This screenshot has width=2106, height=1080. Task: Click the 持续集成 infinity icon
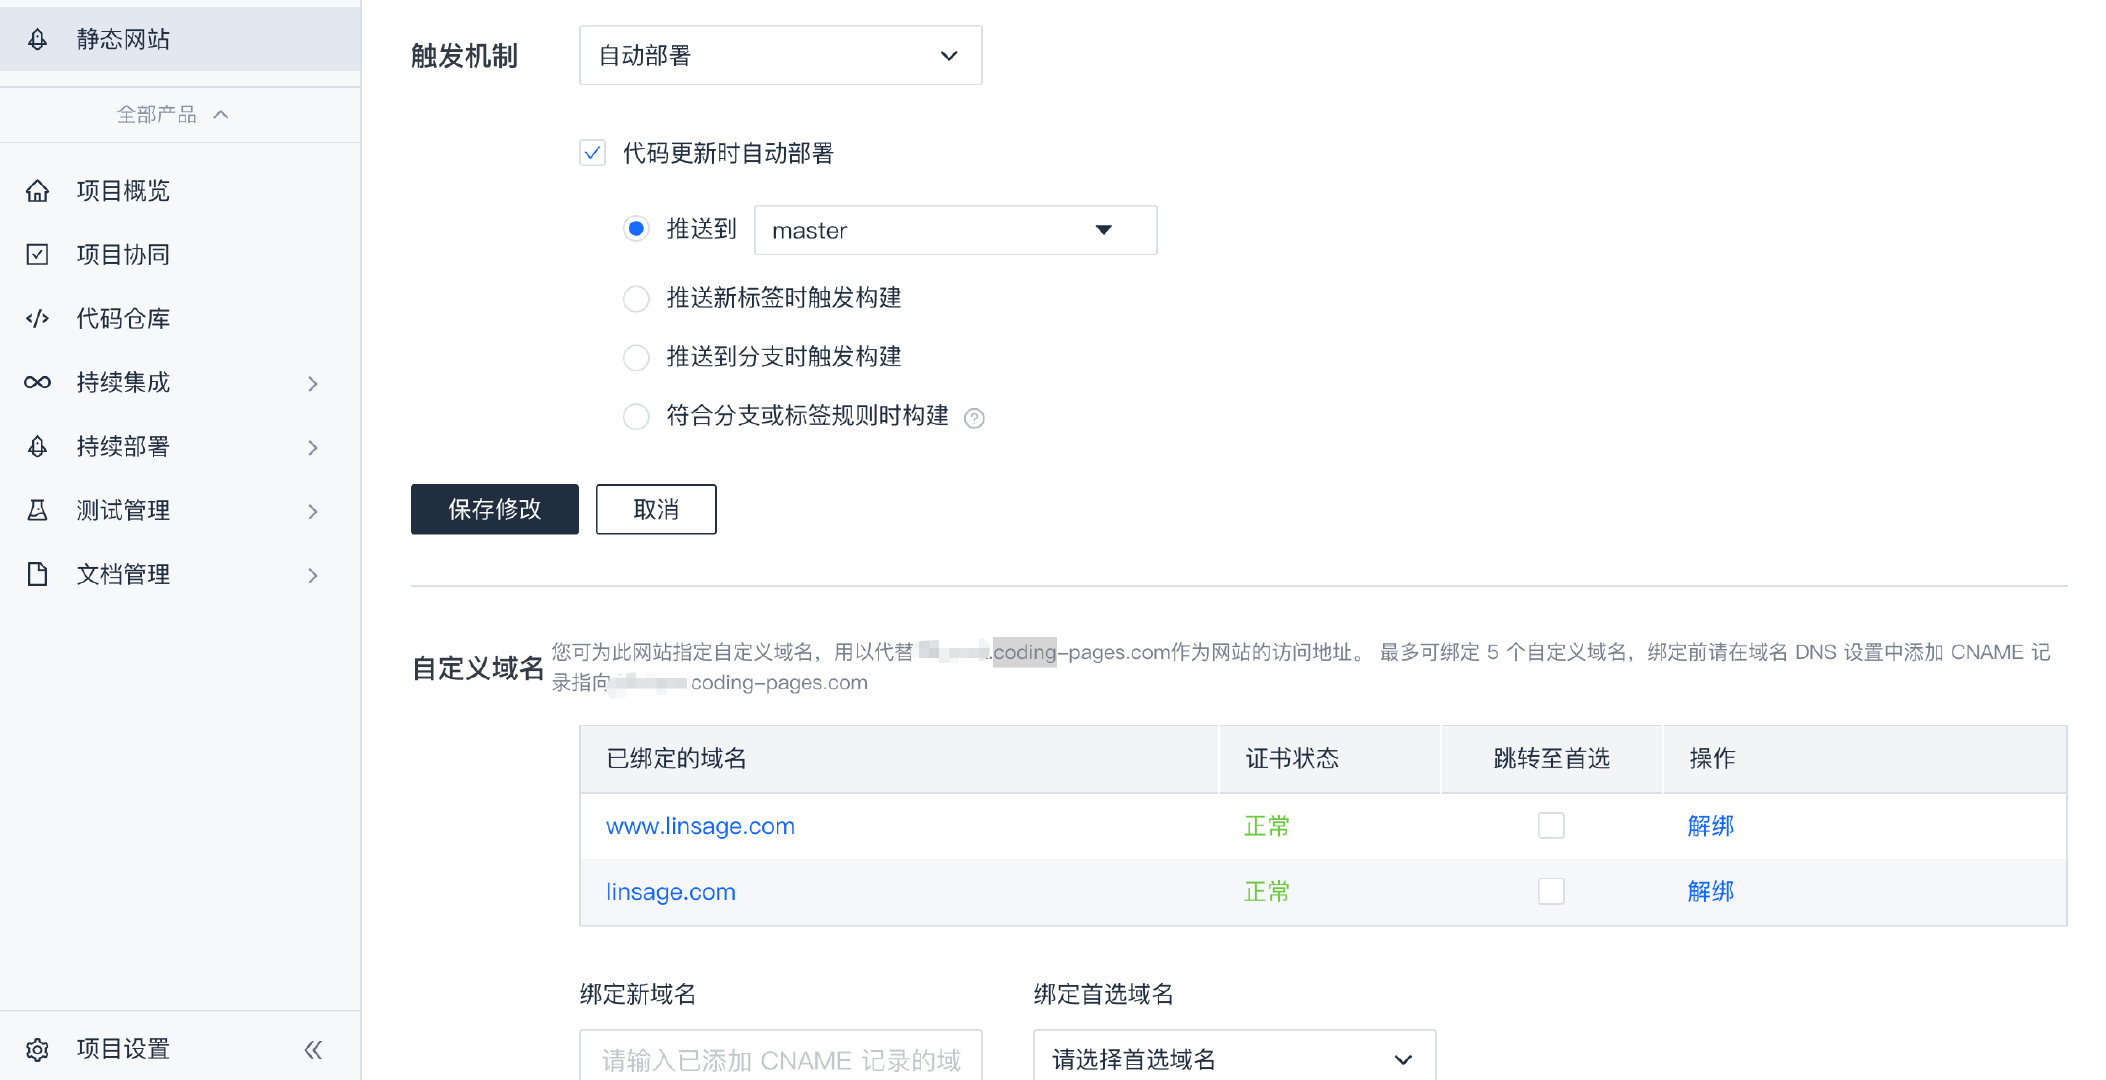coord(37,382)
